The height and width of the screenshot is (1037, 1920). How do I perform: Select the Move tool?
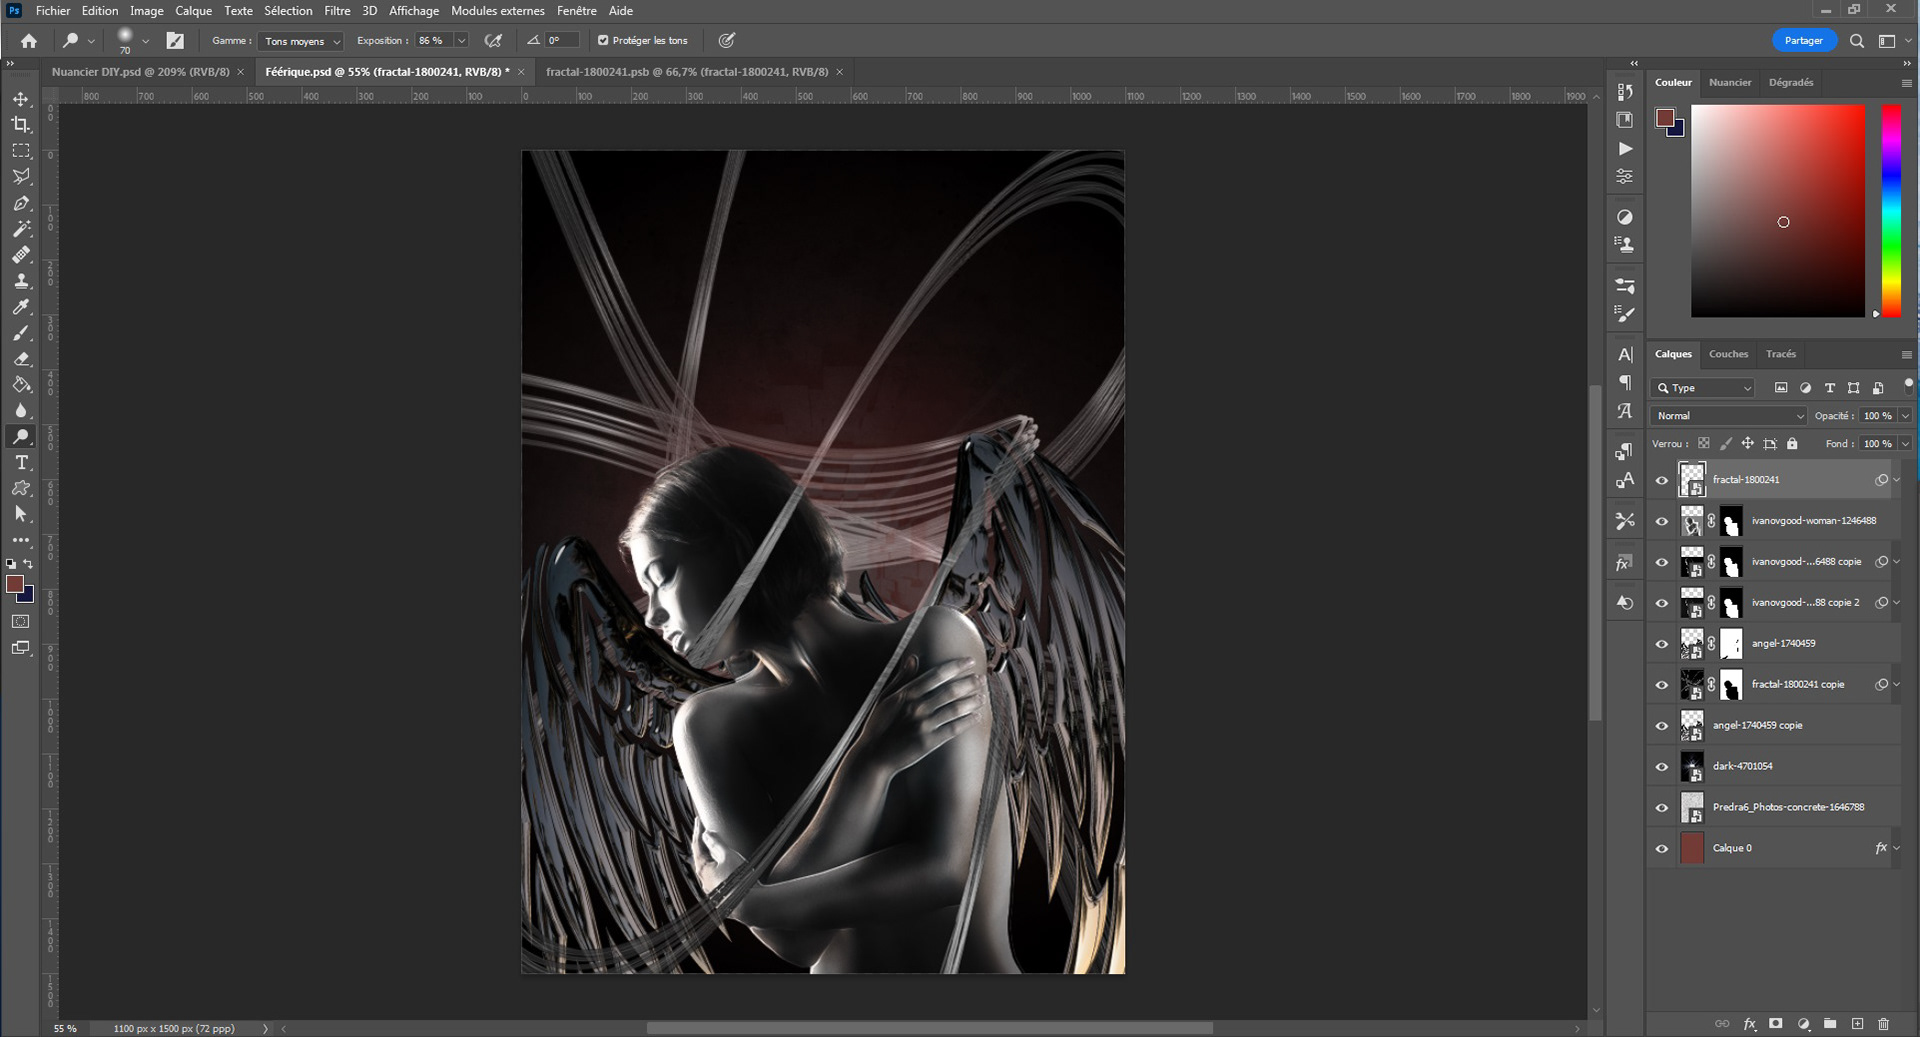click(x=21, y=99)
